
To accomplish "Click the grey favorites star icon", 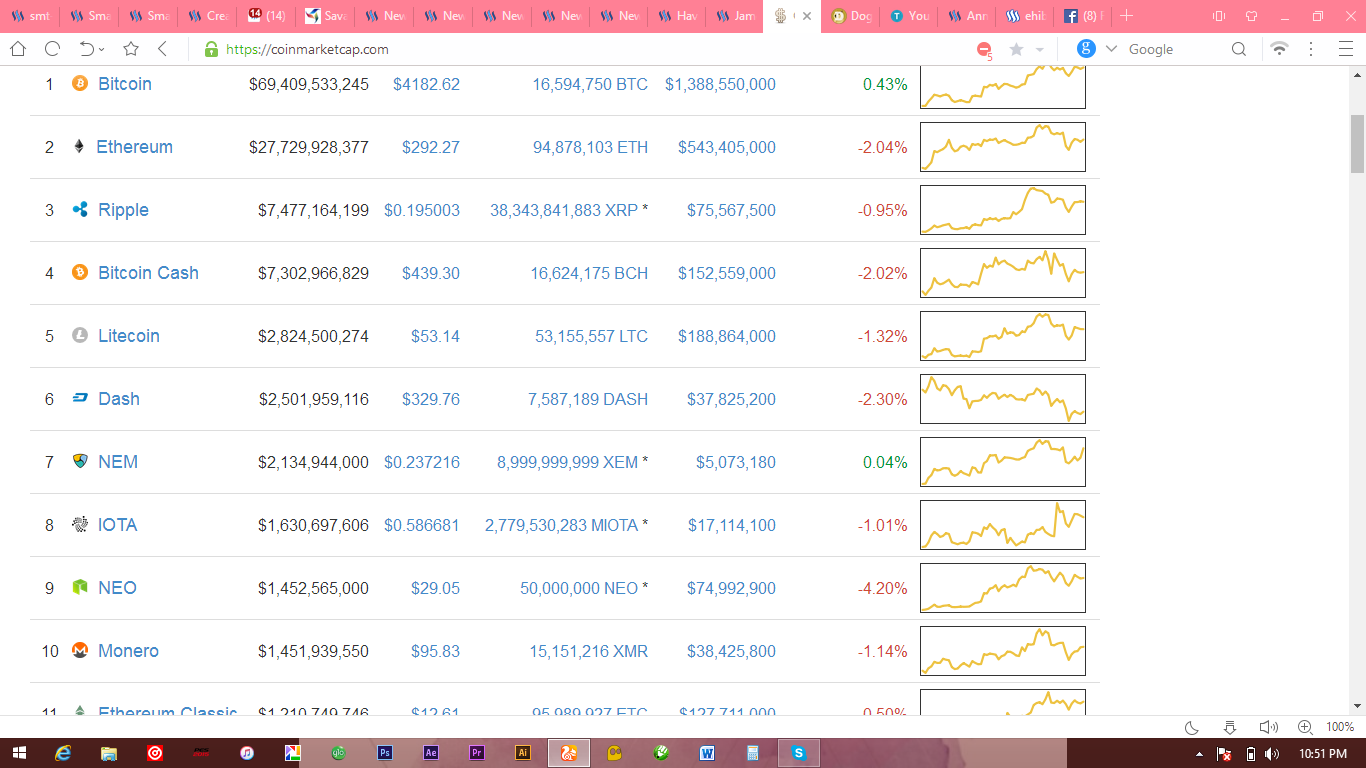I will (1017, 49).
